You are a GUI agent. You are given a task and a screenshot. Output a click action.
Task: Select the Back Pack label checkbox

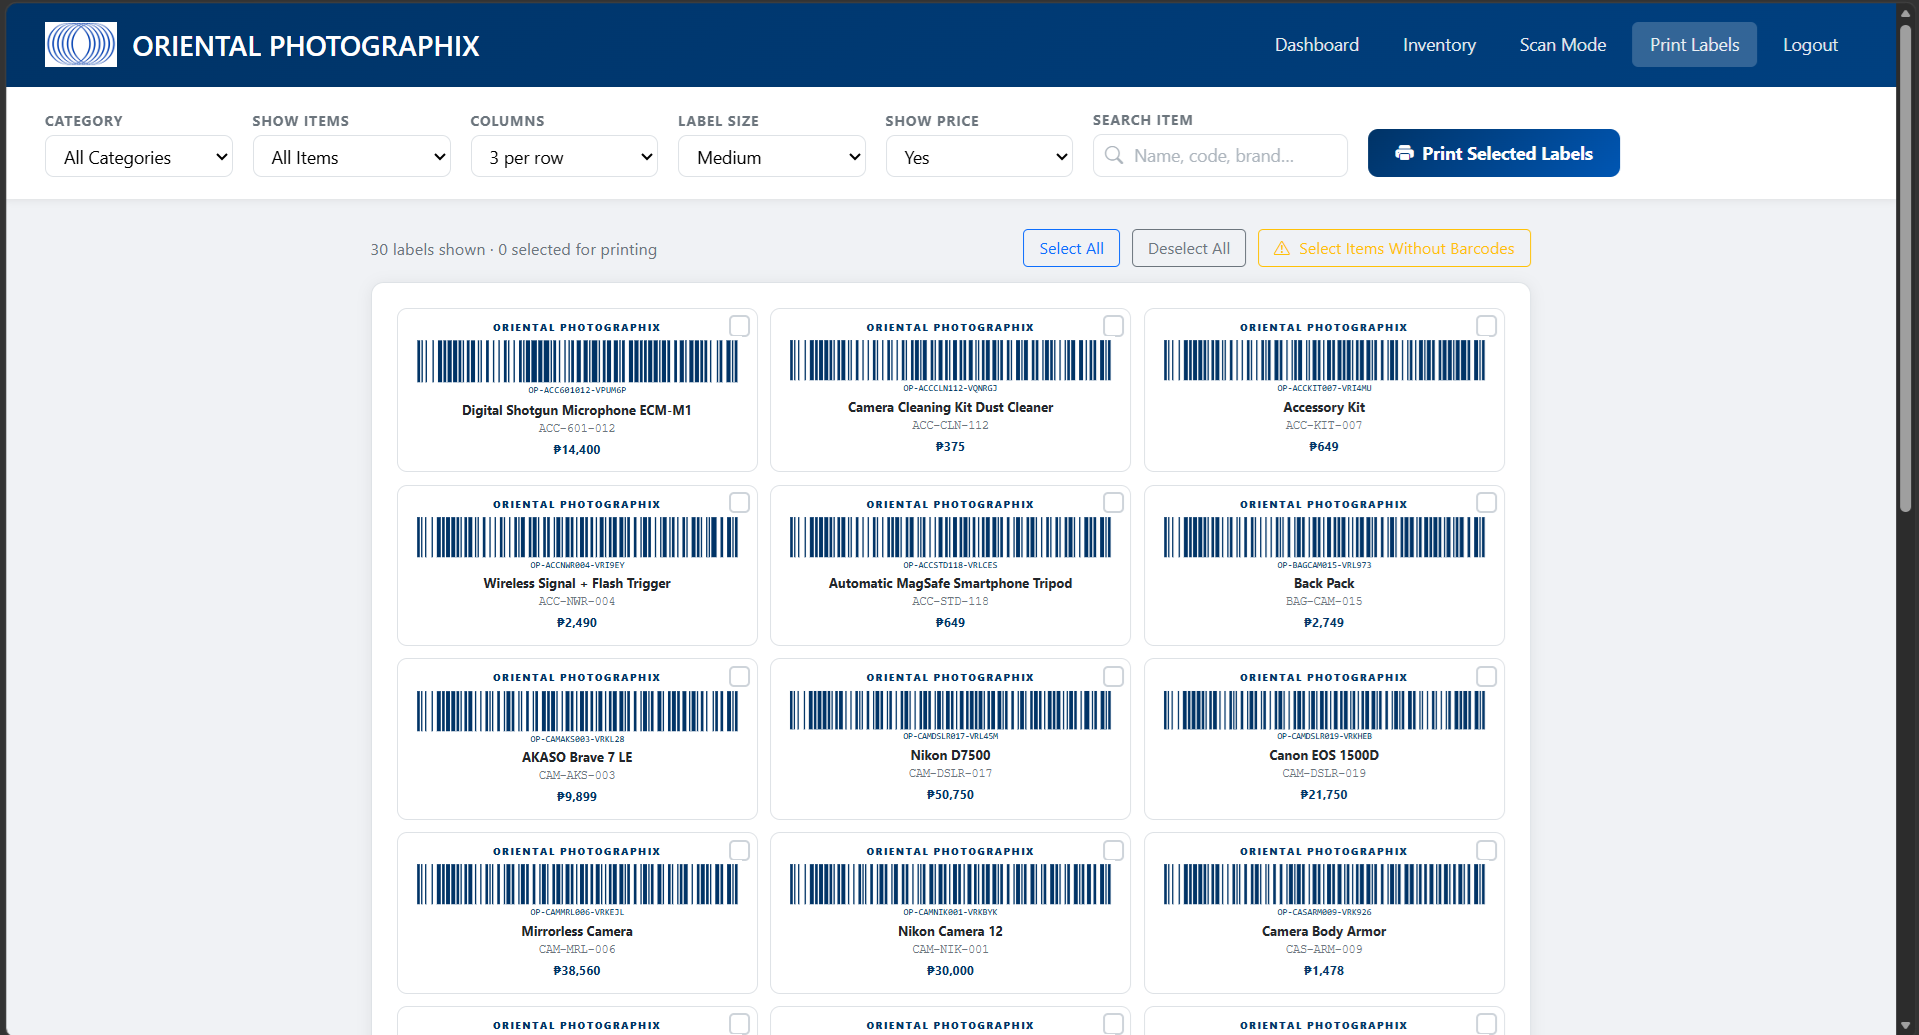[x=1487, y=502]
